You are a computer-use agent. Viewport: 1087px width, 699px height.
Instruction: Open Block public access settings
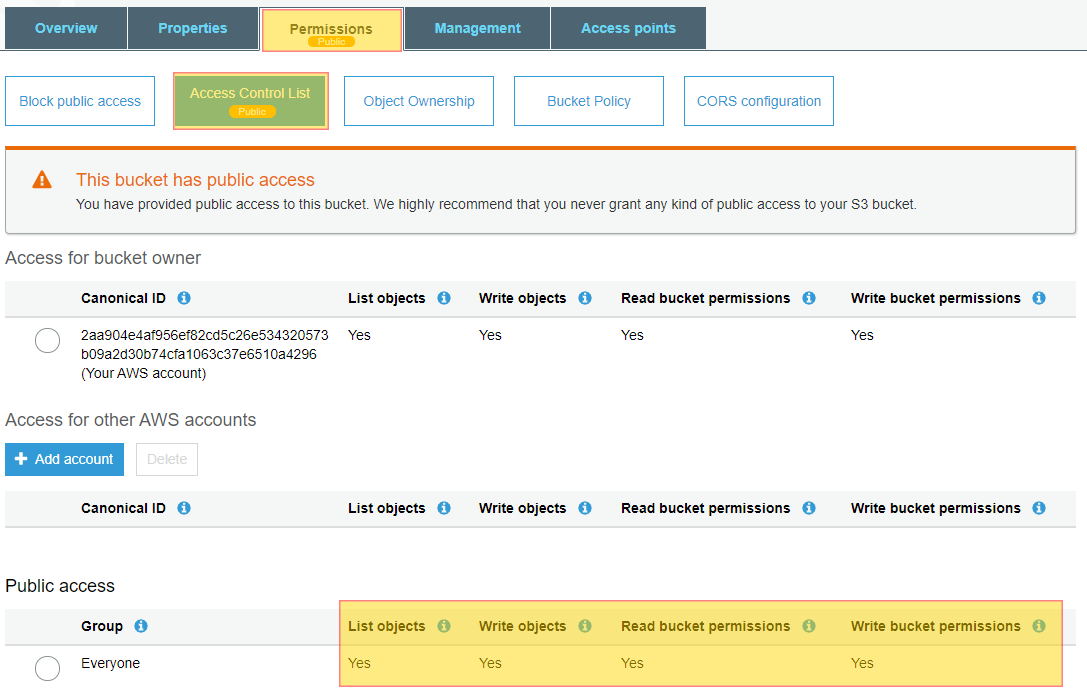[x=80, y=101]
